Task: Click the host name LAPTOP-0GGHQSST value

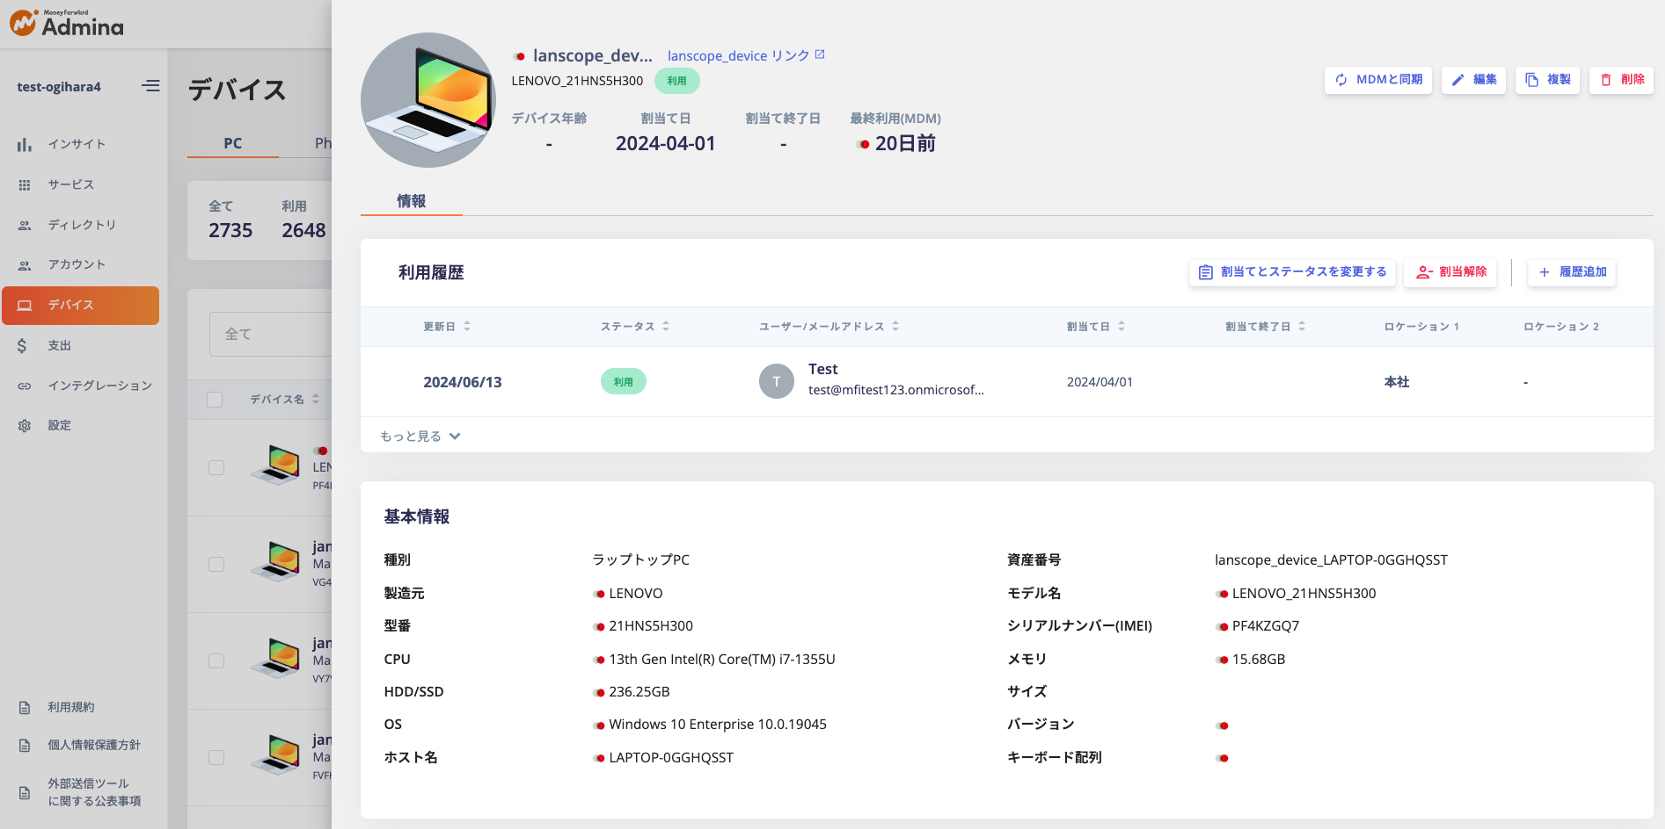Action: point(671,758)
